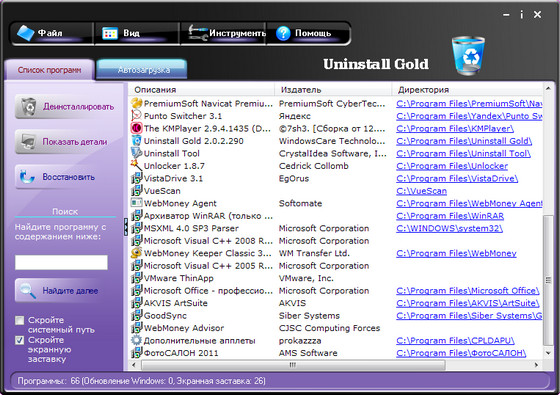Click the horizontal scrollbar left arrow

(134, 365)
